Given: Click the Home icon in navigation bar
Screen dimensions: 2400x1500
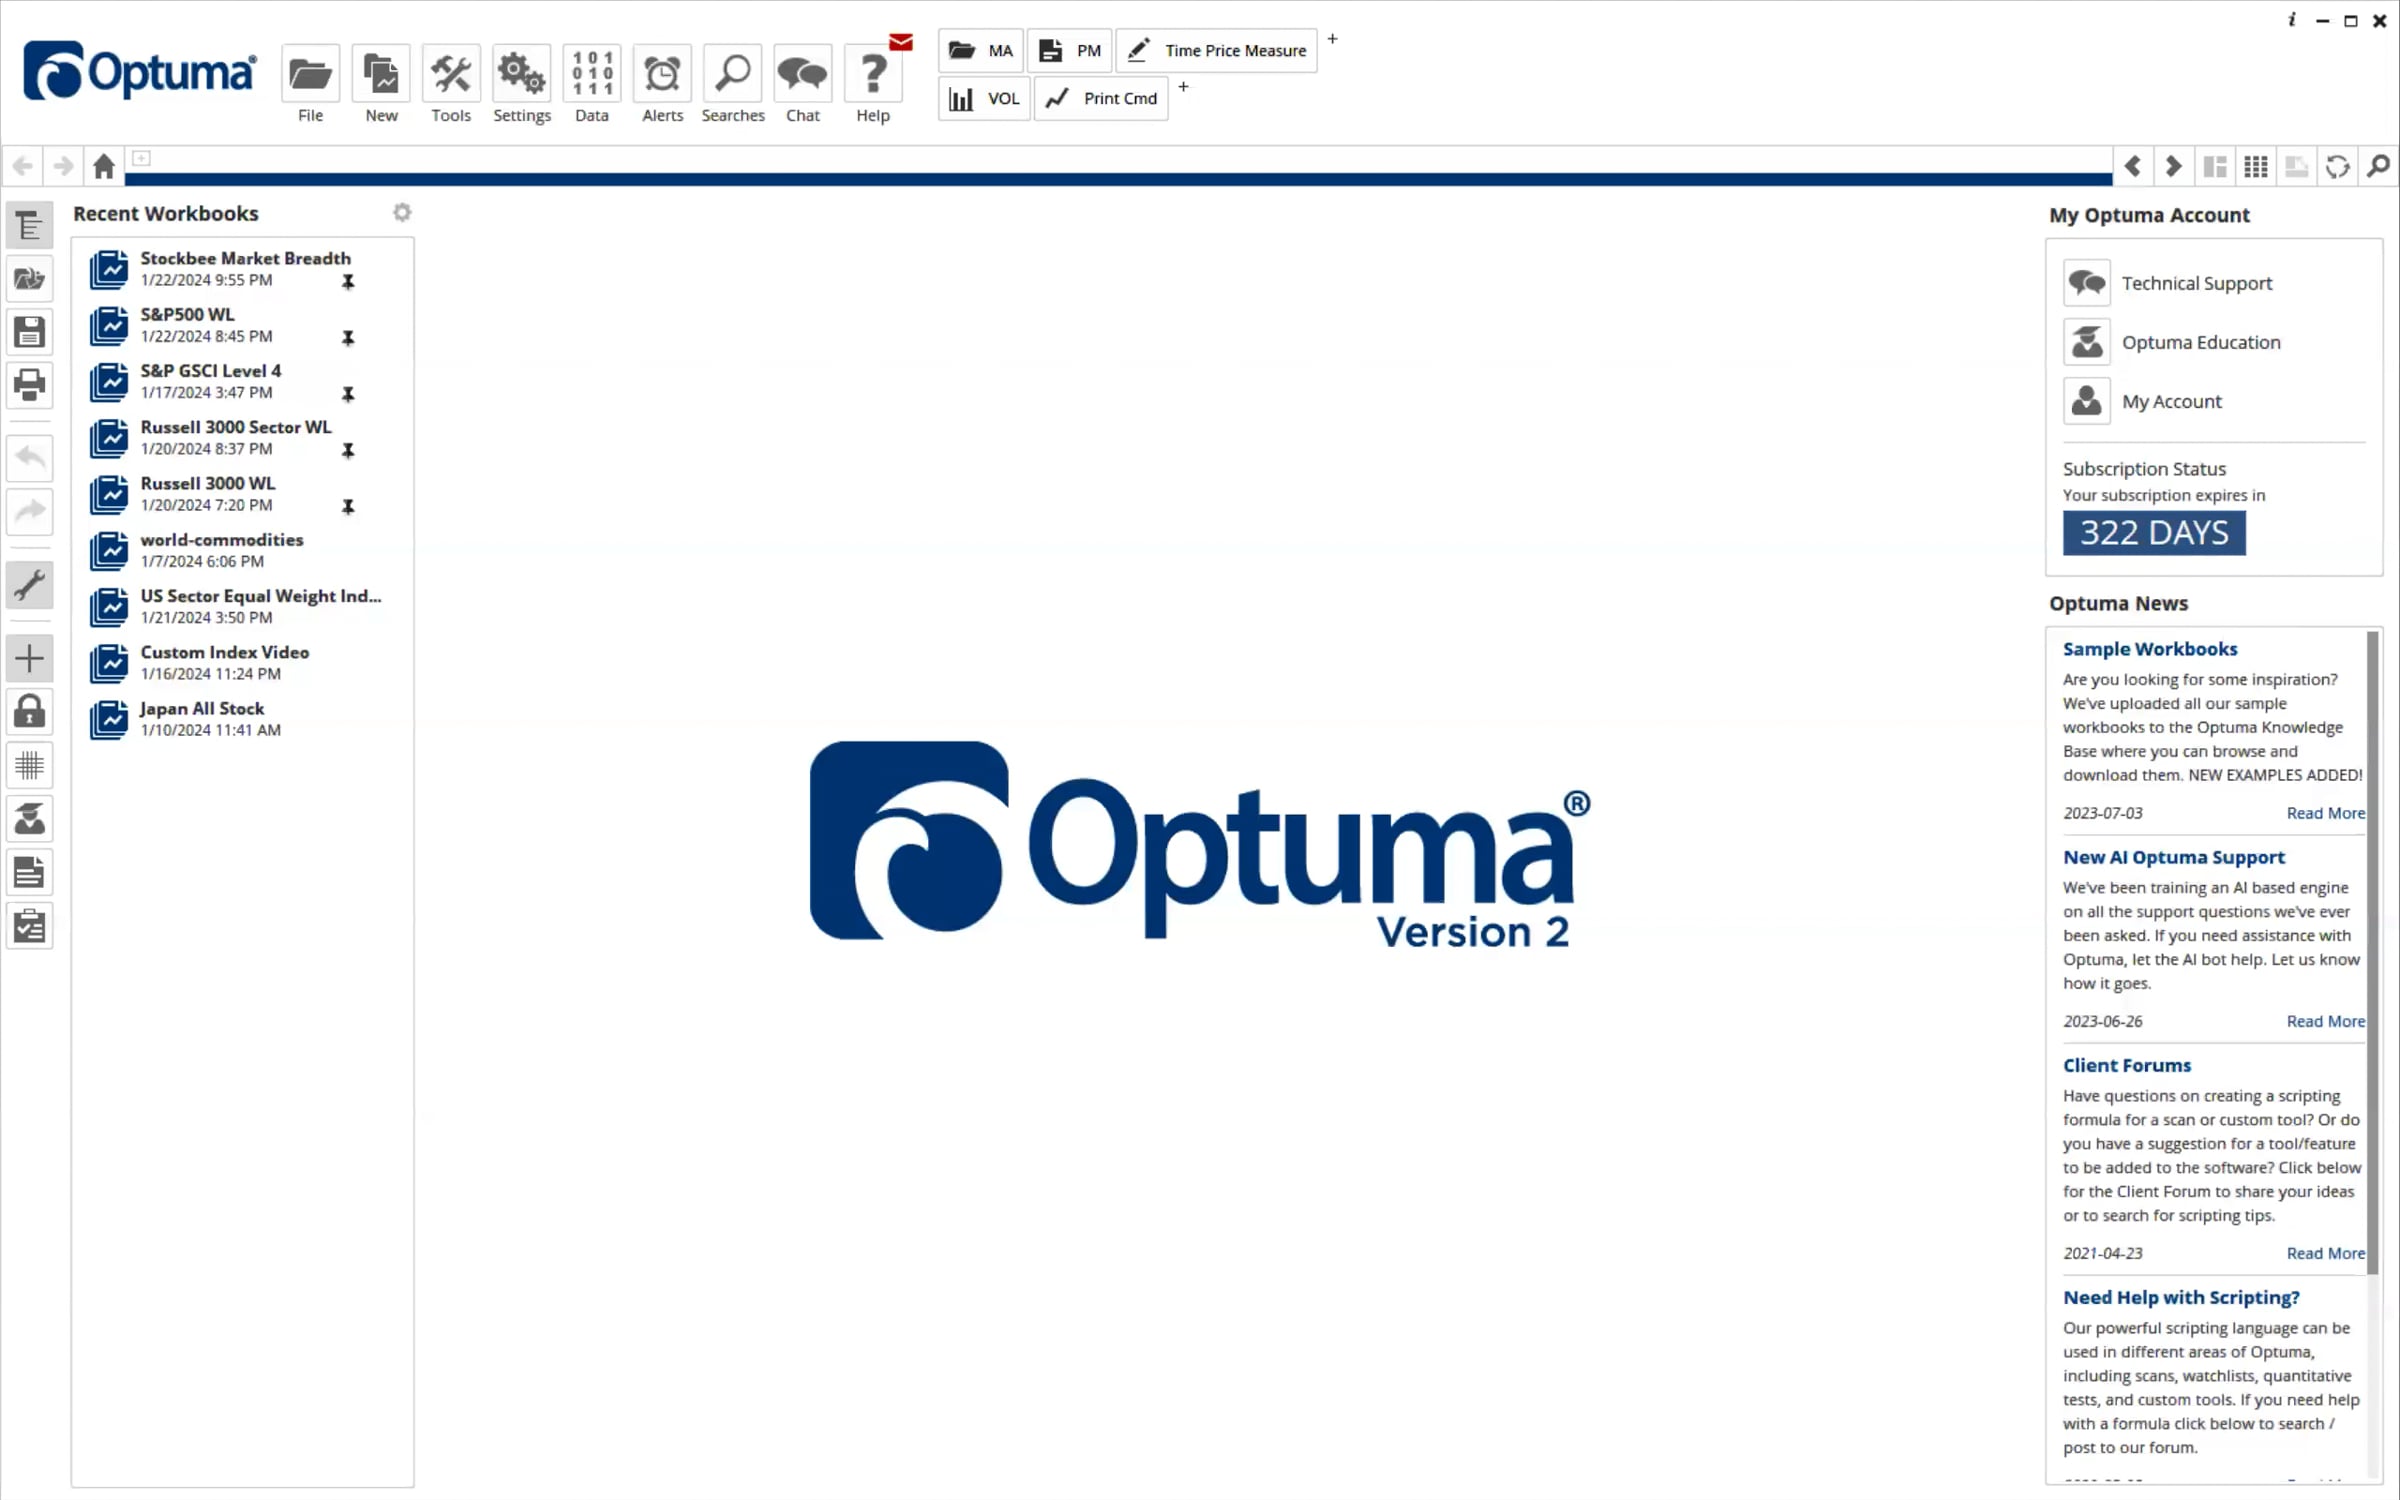Looking at the screenshot, I should 103,165.
